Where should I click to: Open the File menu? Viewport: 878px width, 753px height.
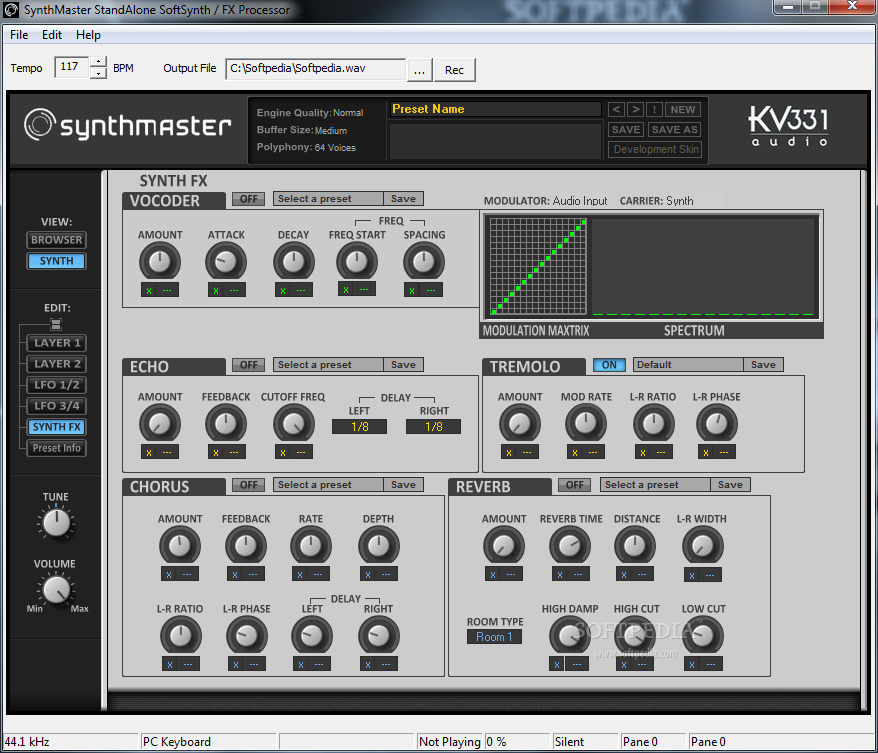(x=19, y=35)
